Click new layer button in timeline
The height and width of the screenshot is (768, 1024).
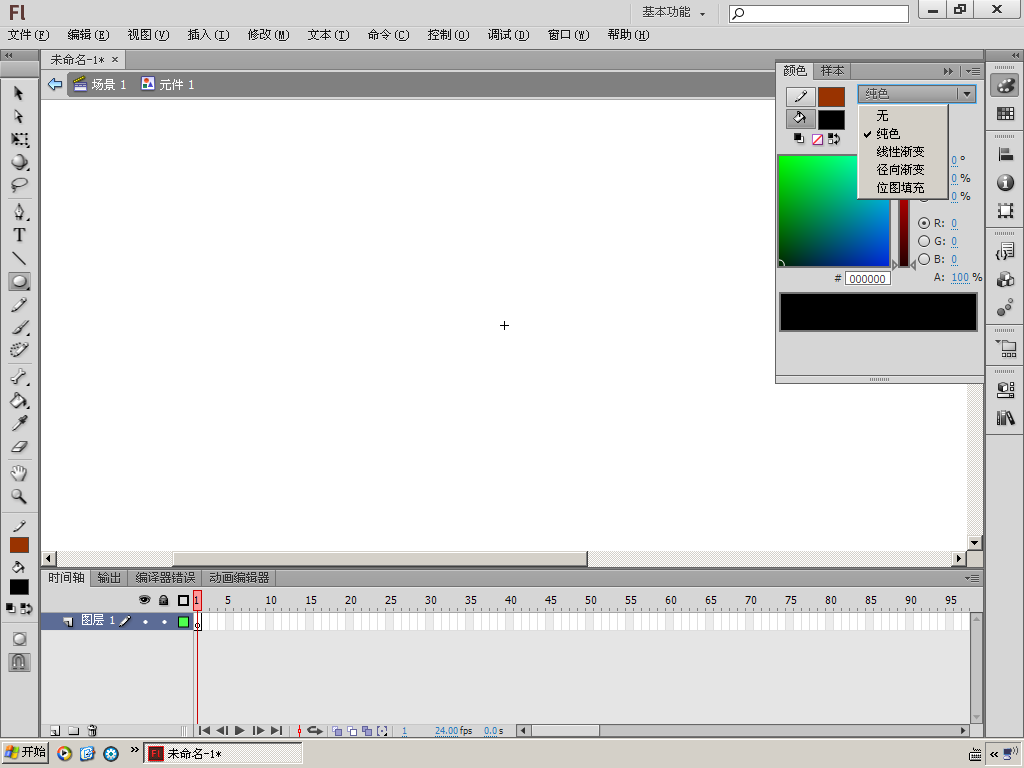point(56,731)
